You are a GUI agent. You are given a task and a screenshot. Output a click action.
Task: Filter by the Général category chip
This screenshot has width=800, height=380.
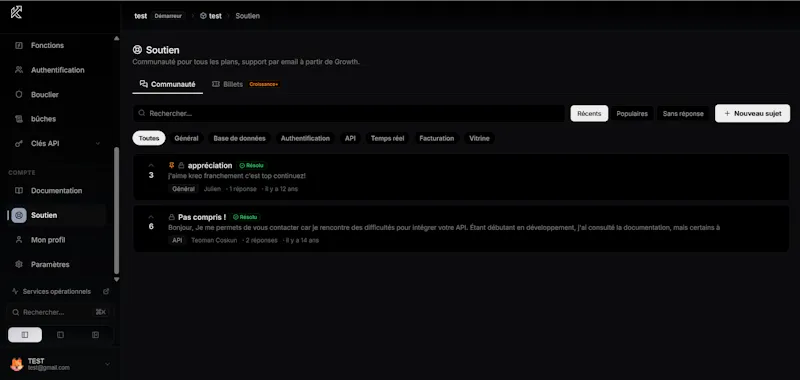[186, 138]
